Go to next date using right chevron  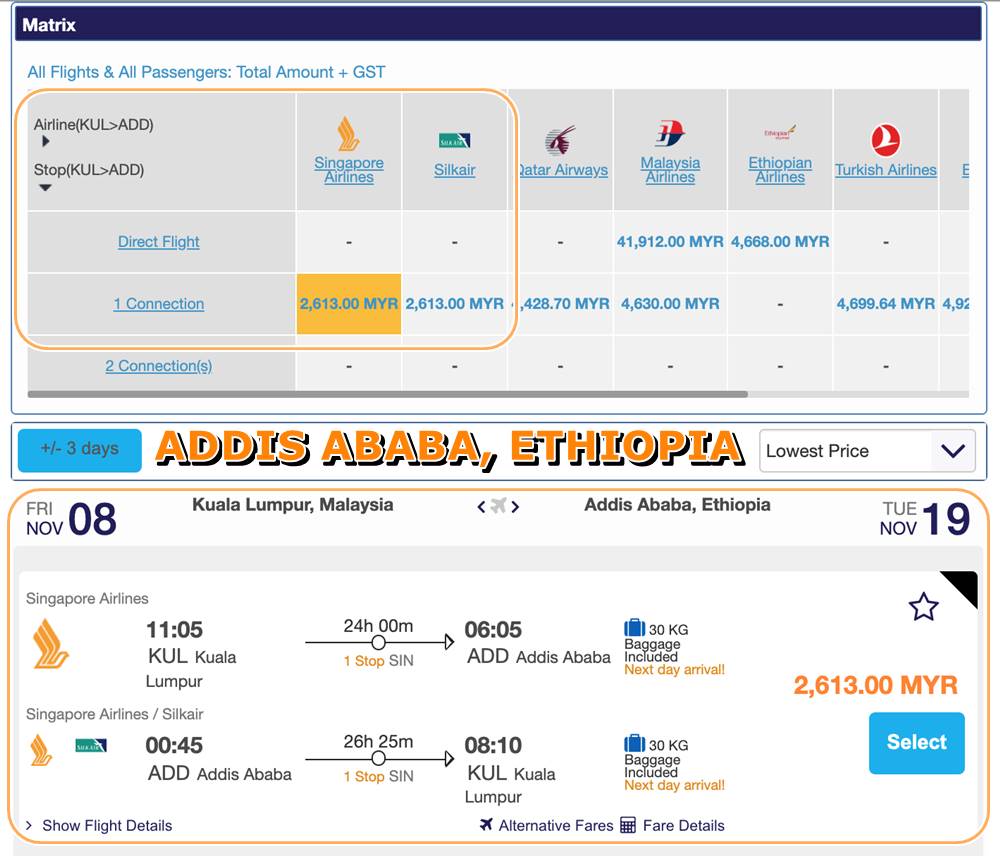point(515,507)
